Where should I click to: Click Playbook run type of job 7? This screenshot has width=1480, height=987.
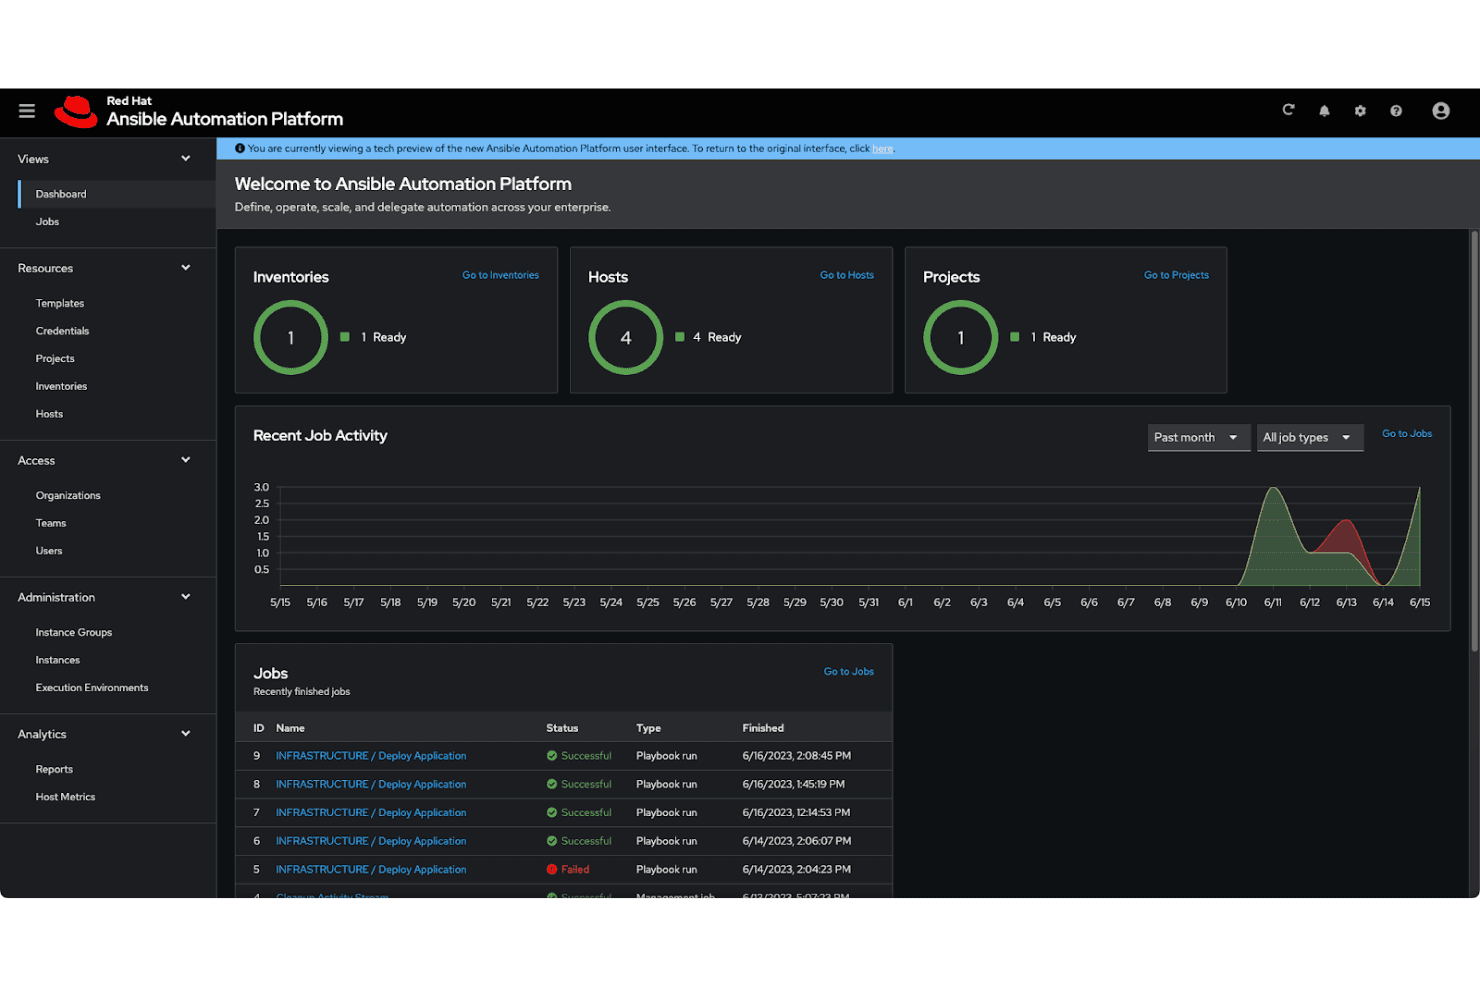(666, 813)
